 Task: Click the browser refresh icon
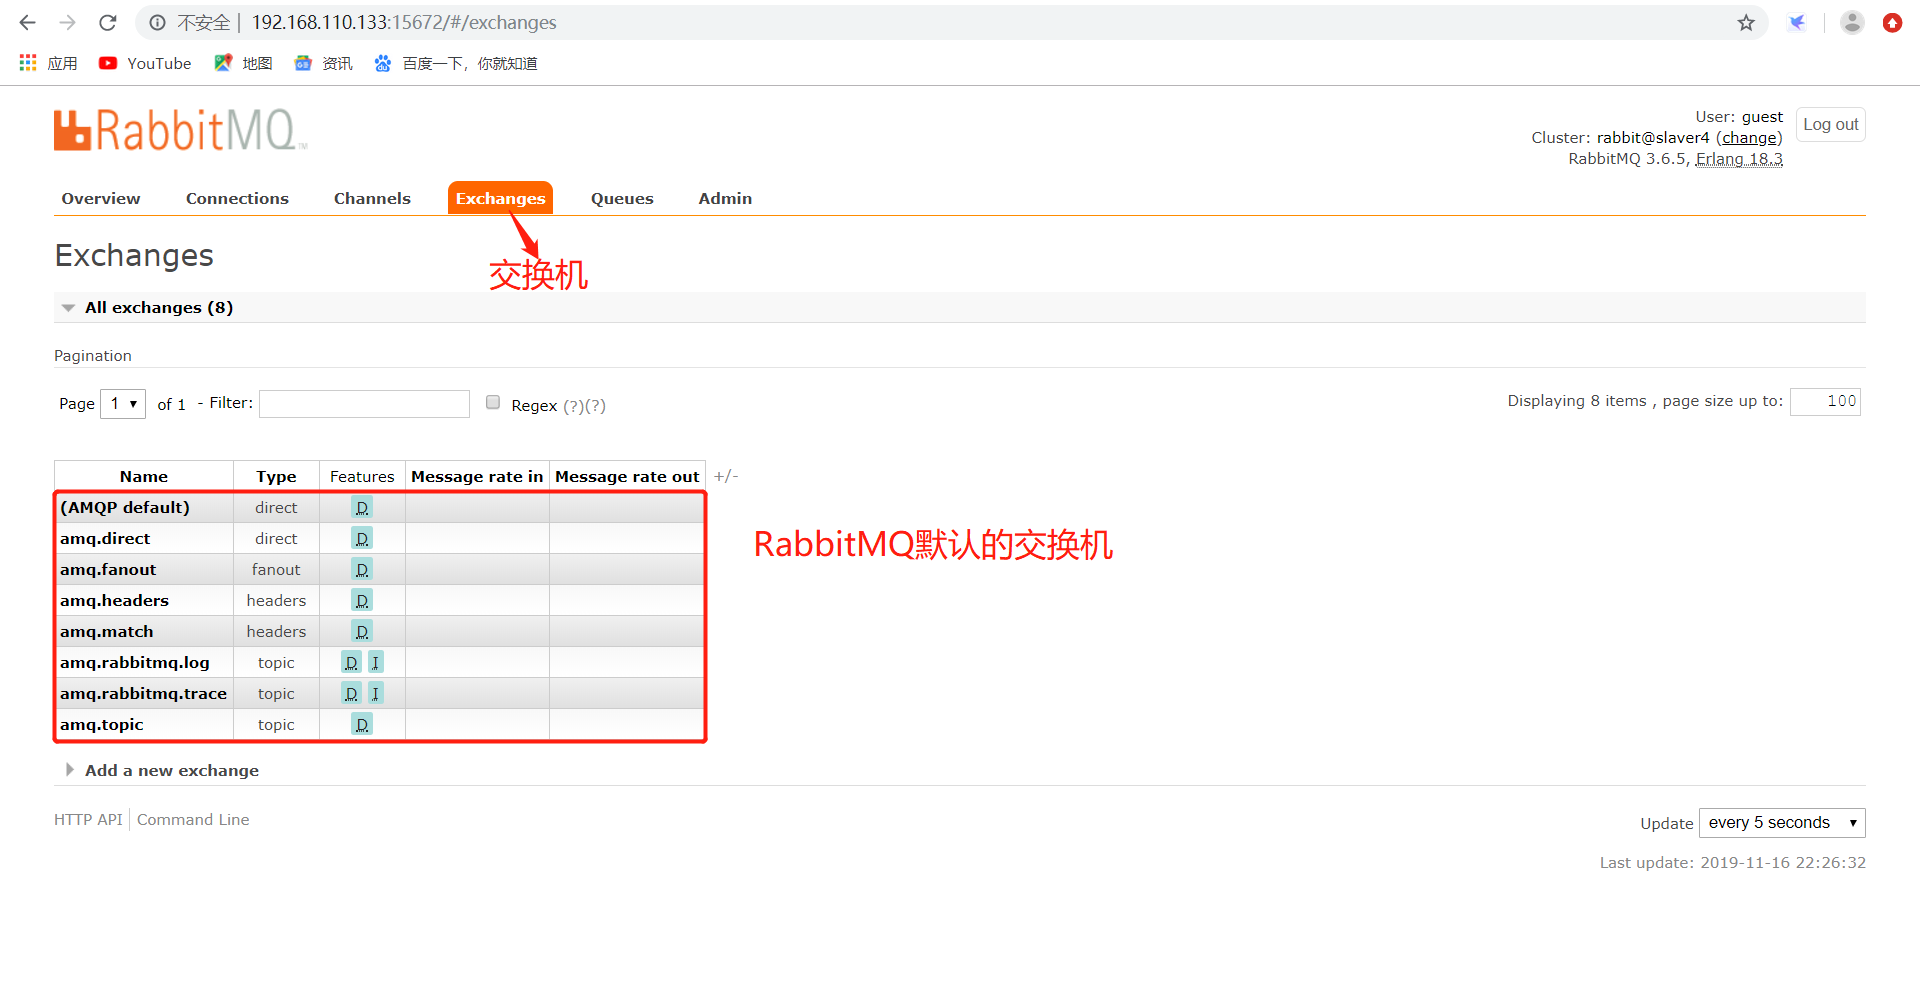click(107, 22)
